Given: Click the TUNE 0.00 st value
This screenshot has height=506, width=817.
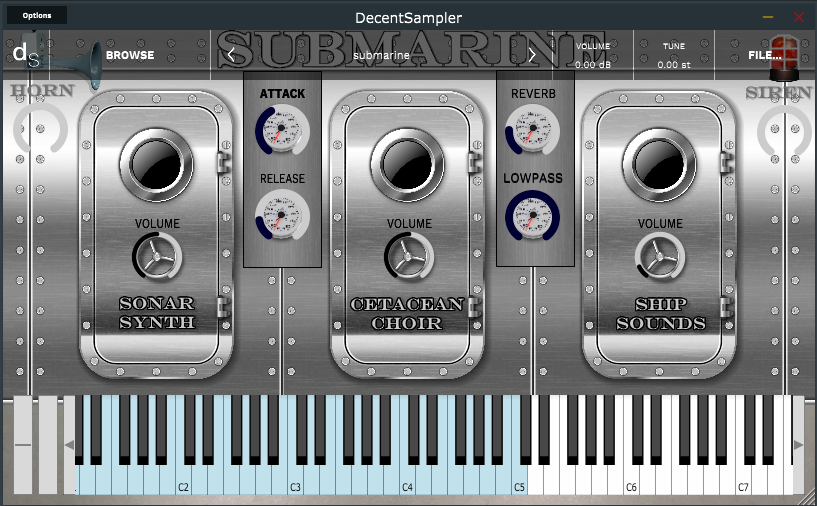Looking at the screenshot, I should (674, 65).
